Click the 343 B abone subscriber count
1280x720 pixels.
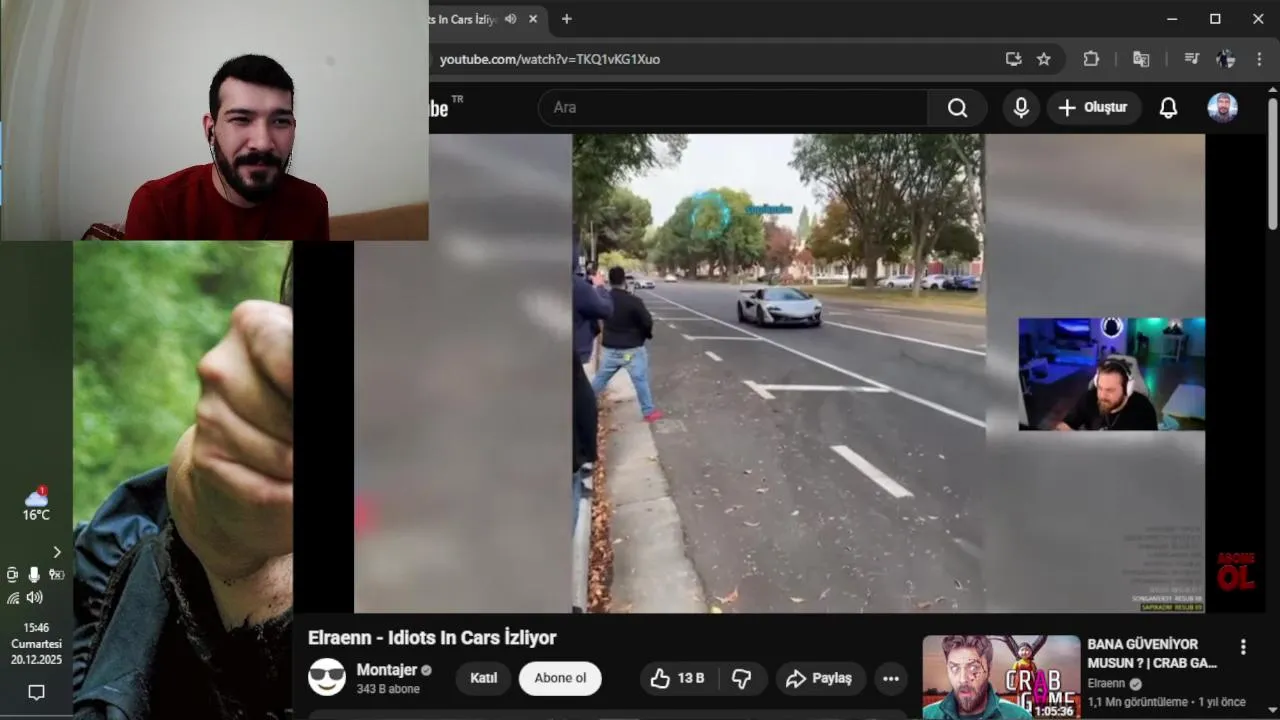[388, 689]
